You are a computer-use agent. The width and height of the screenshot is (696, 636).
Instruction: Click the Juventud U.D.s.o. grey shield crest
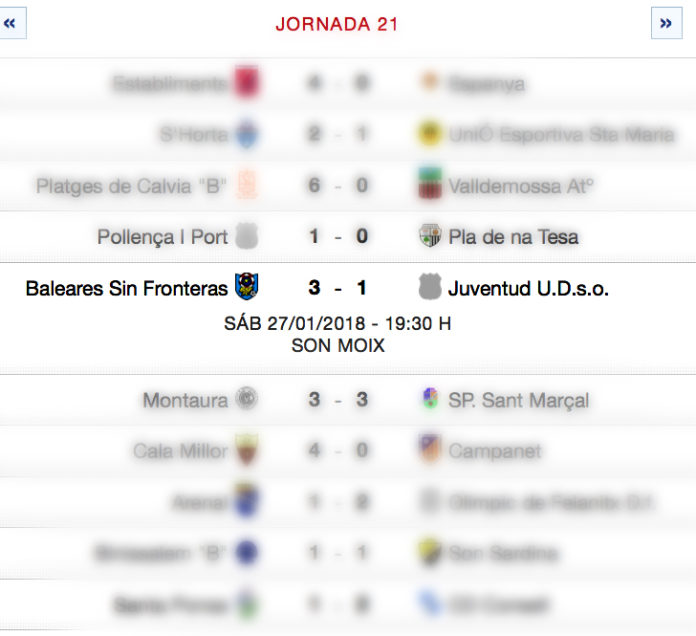(430, 286)
